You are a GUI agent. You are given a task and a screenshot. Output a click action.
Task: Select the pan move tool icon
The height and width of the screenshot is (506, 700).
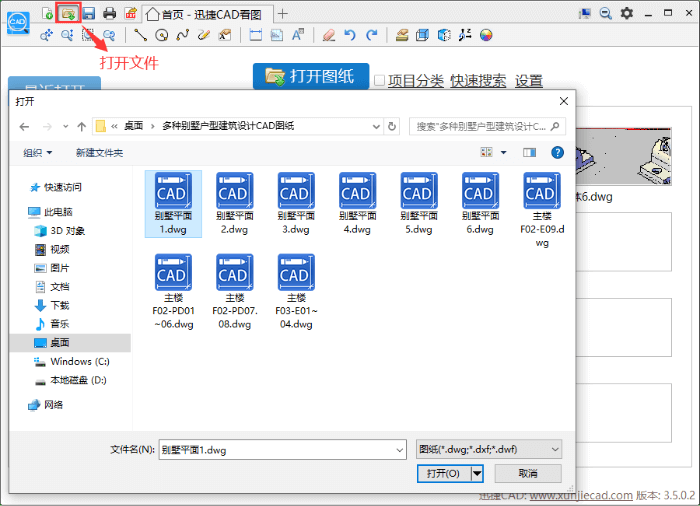click(x=46, y=35)
